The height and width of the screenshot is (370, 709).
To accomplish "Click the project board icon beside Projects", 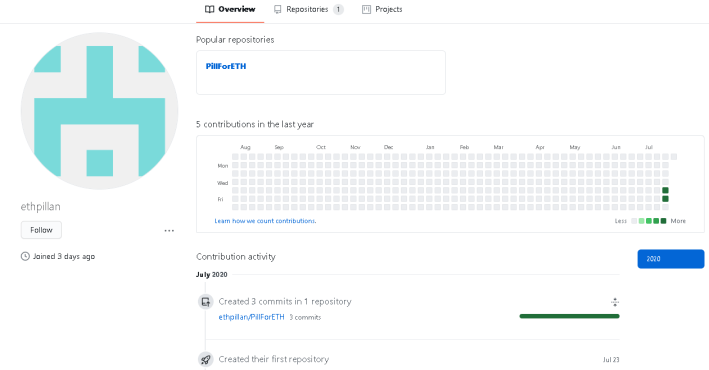I will tap(366, 9).
